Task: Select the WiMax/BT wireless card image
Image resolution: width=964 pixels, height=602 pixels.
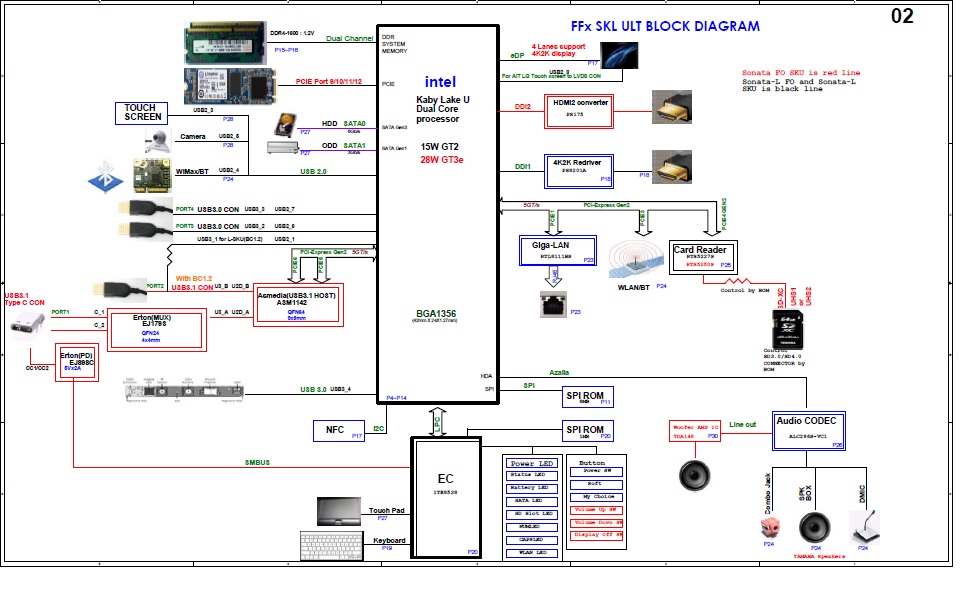Action: [x=152, y=175]
